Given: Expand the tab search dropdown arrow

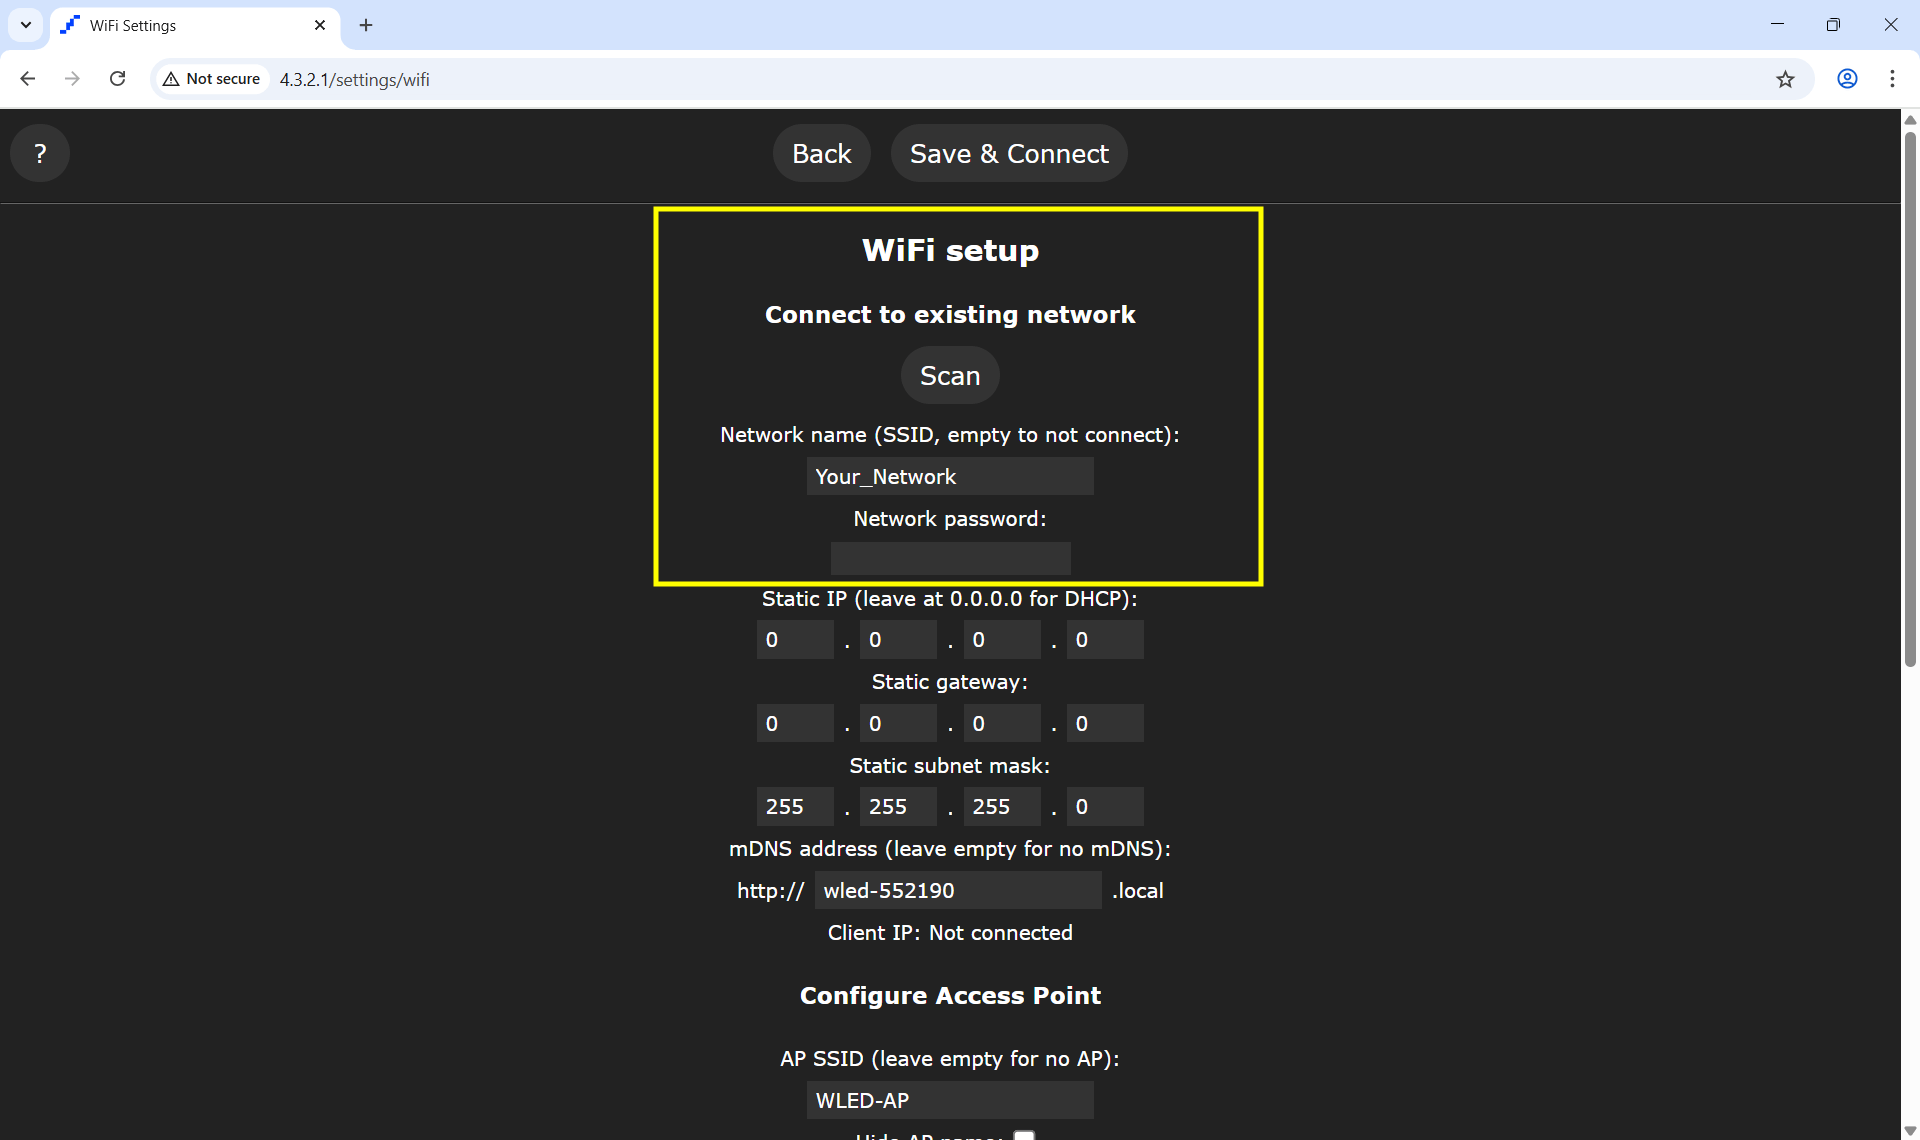Looking at the screenshot, I should (x=26, y=25).
